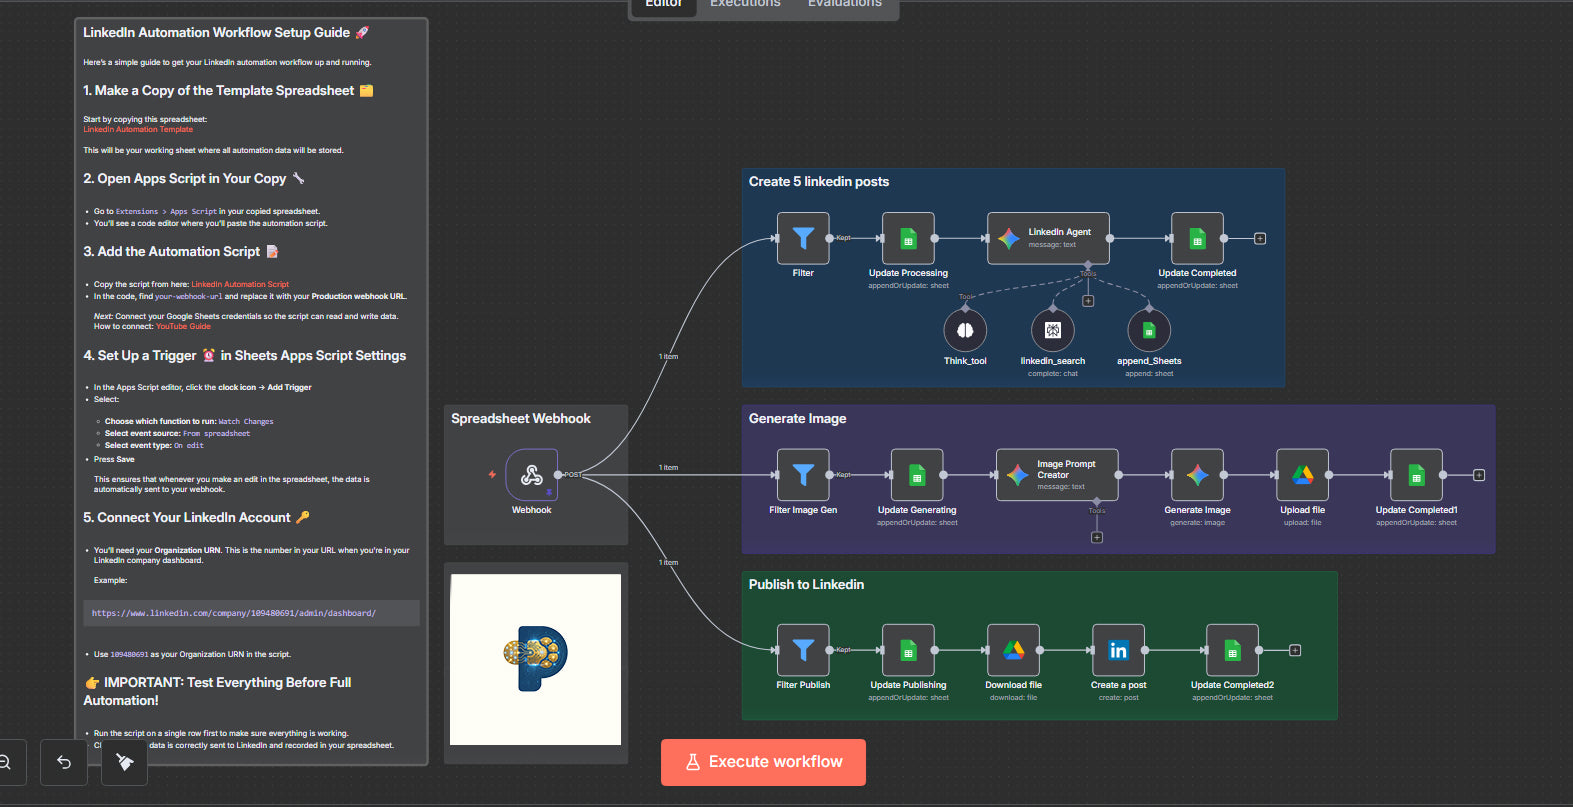Click the tidy up broom icon
1573x807 pixels.
[x=125, y=763]
